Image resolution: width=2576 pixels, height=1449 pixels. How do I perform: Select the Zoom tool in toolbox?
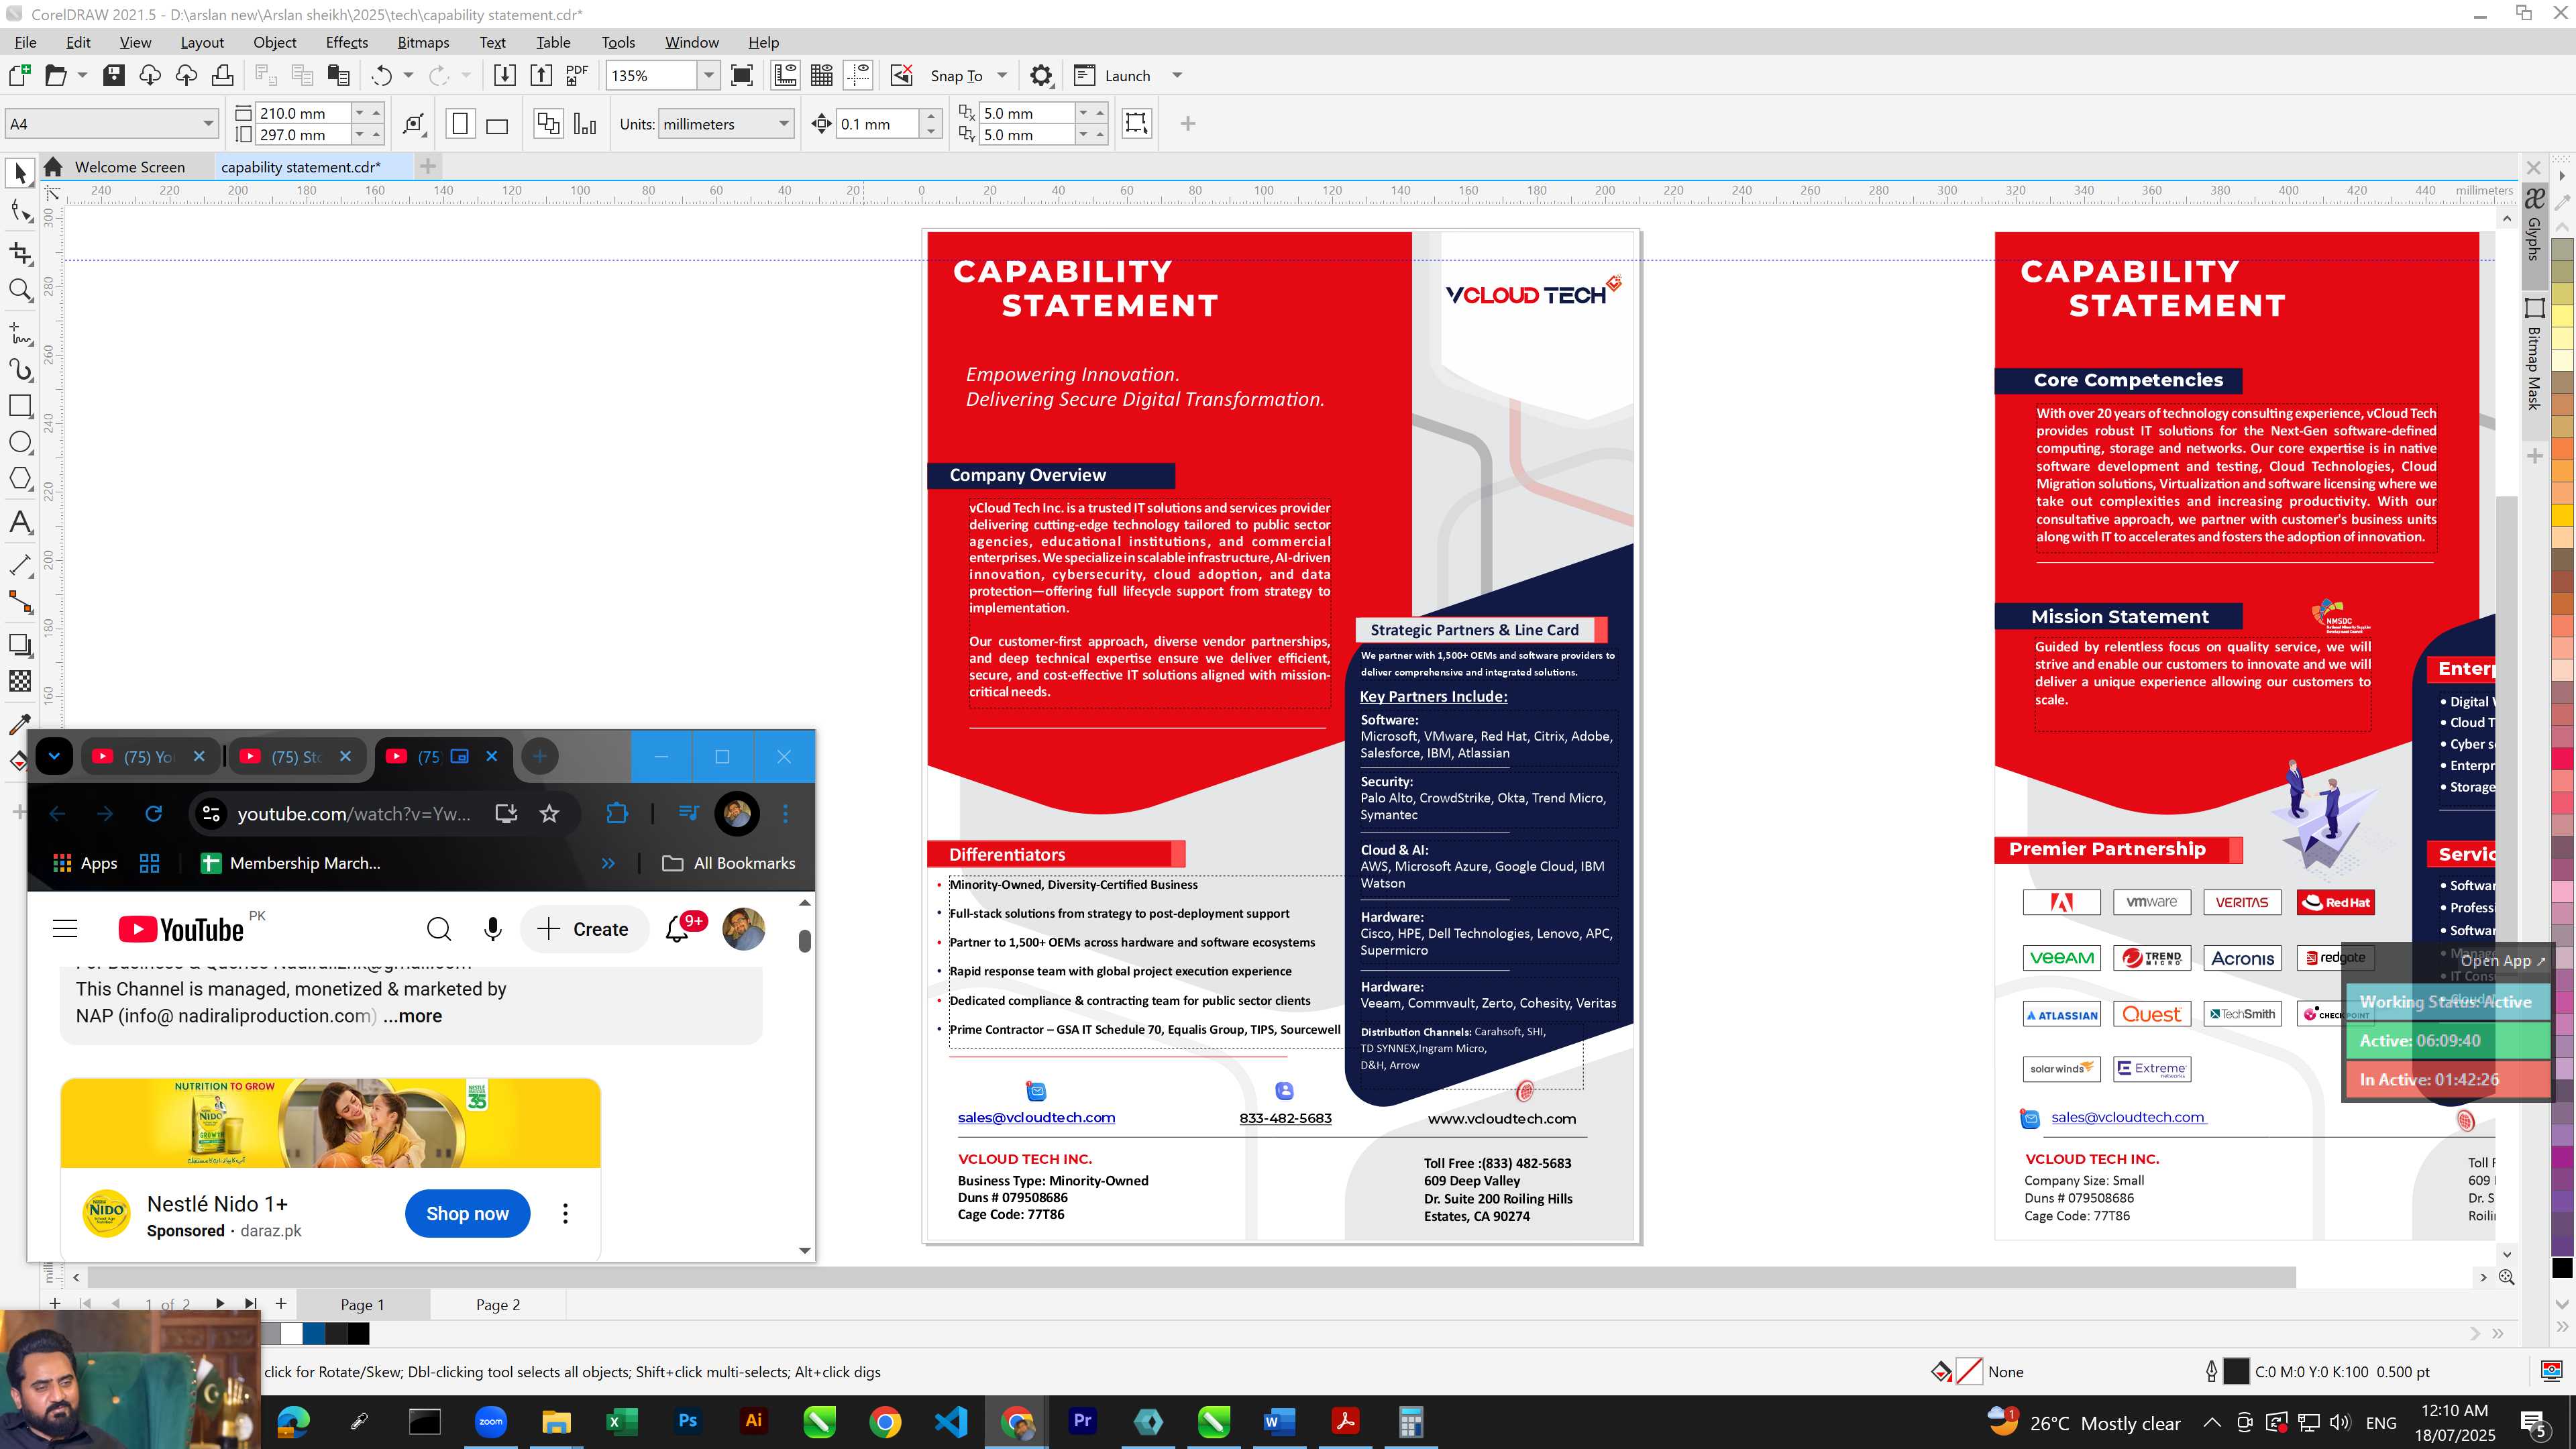pos(20,290)
